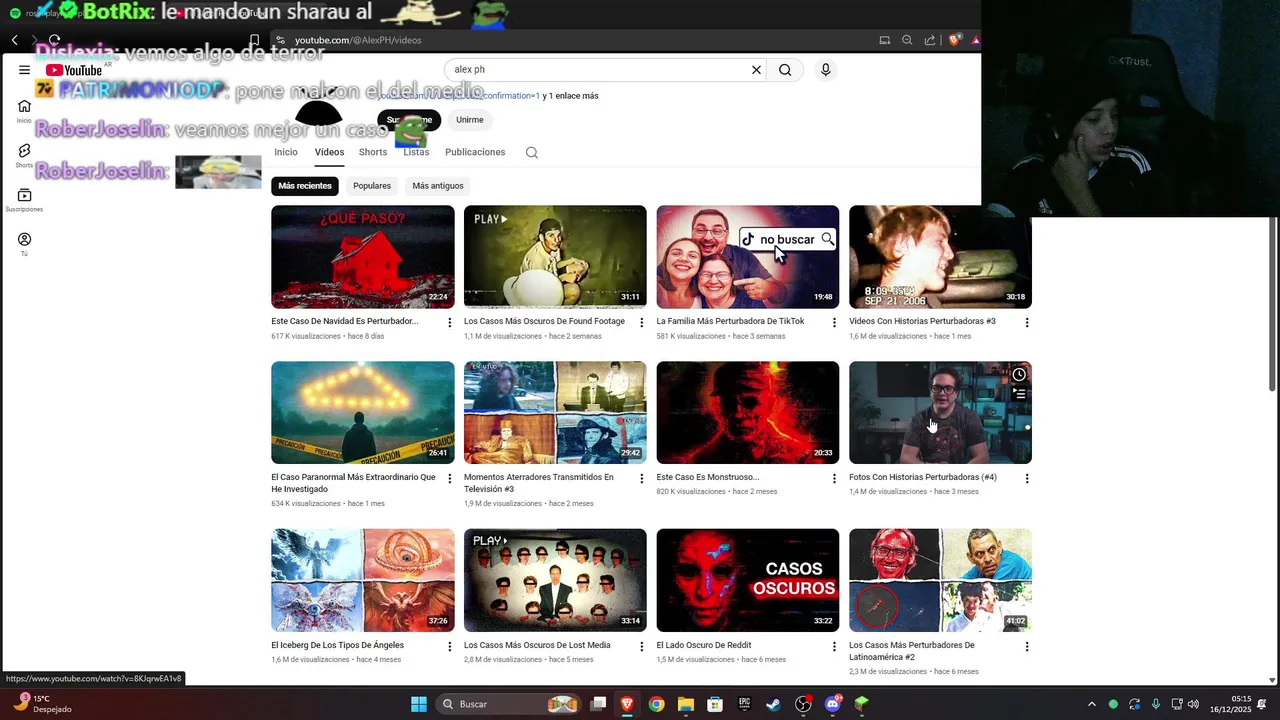Image resolution: width=1280 pixels, height=720 pixels.
Task: Play the 'no buscar' TikTok family thumbnail
Action: (x=748, y=257)
